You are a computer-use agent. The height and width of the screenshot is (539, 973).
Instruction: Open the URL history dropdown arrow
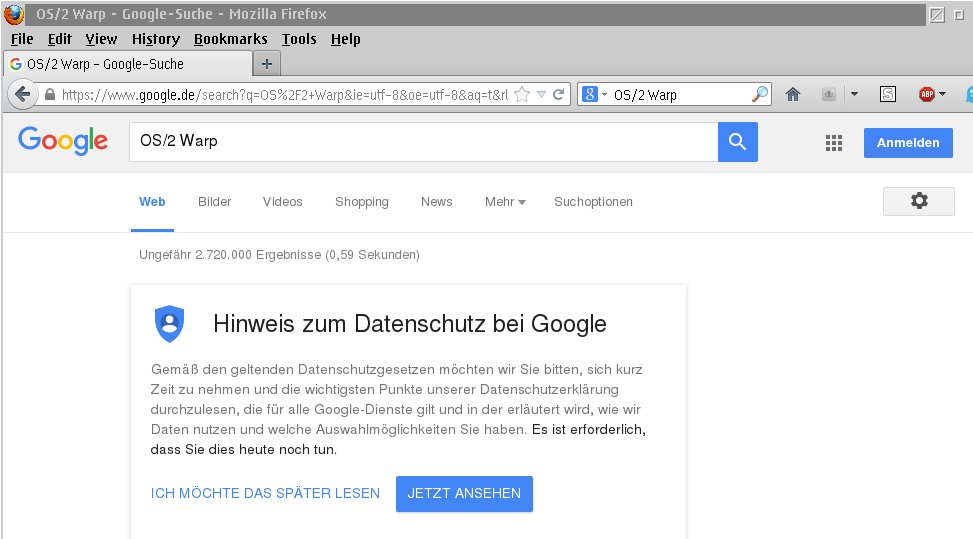pos(541,95)
